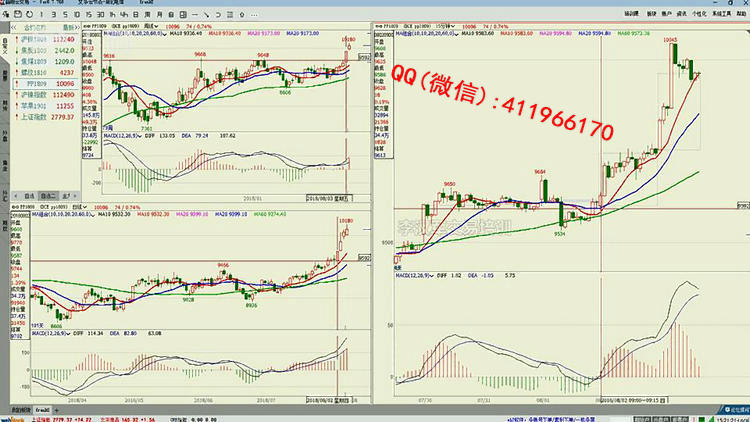The width and height of the screenshot is (750, 422).
Task: Open the 系统工具 menu
Action: click(x=721, y=14)
